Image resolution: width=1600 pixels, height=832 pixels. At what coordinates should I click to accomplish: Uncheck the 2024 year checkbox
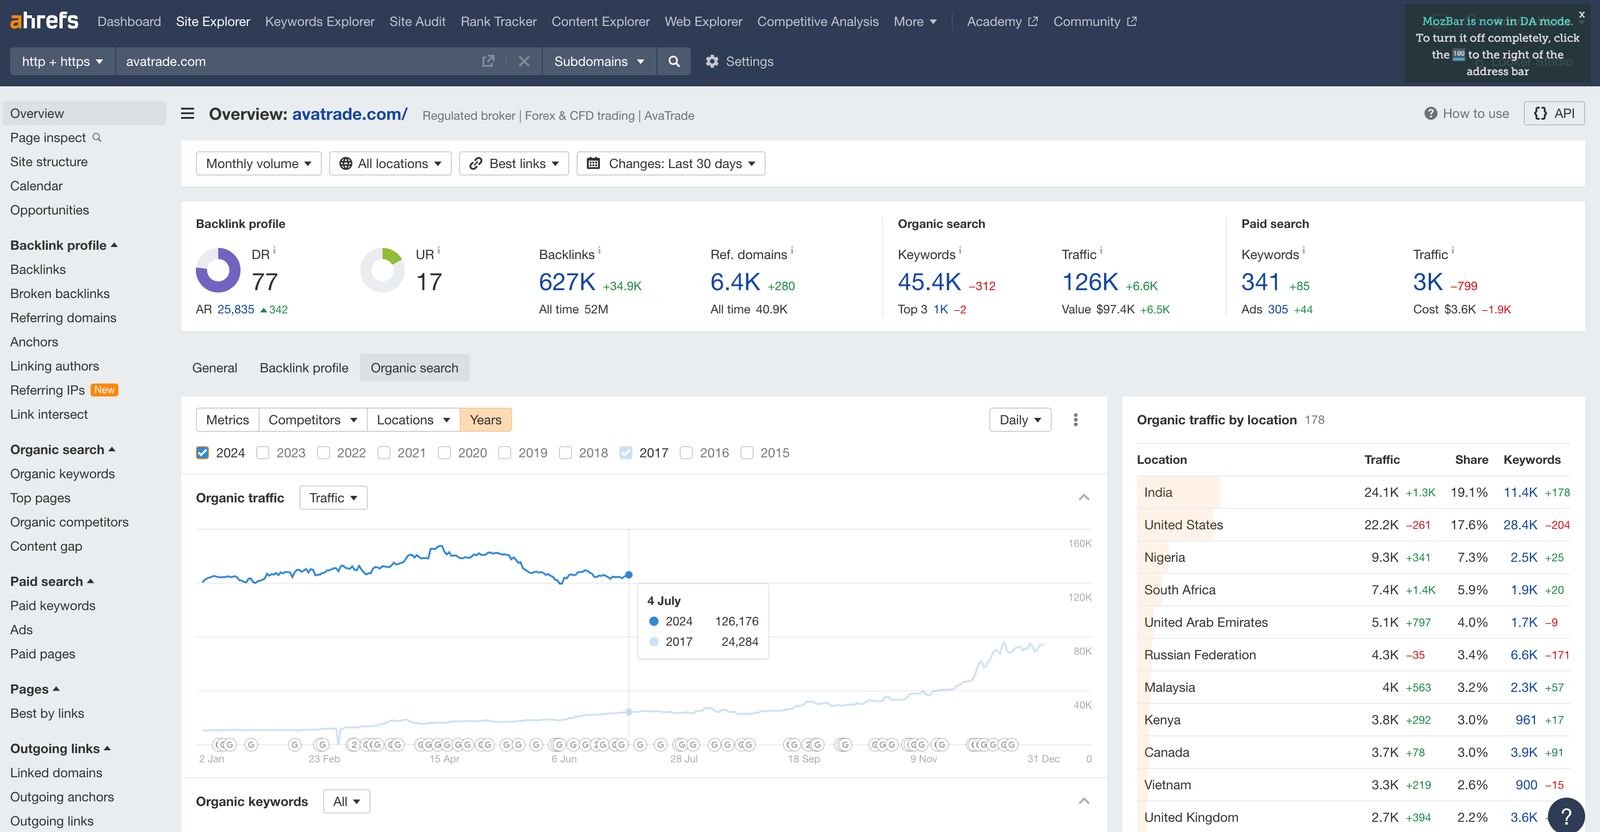203,453
